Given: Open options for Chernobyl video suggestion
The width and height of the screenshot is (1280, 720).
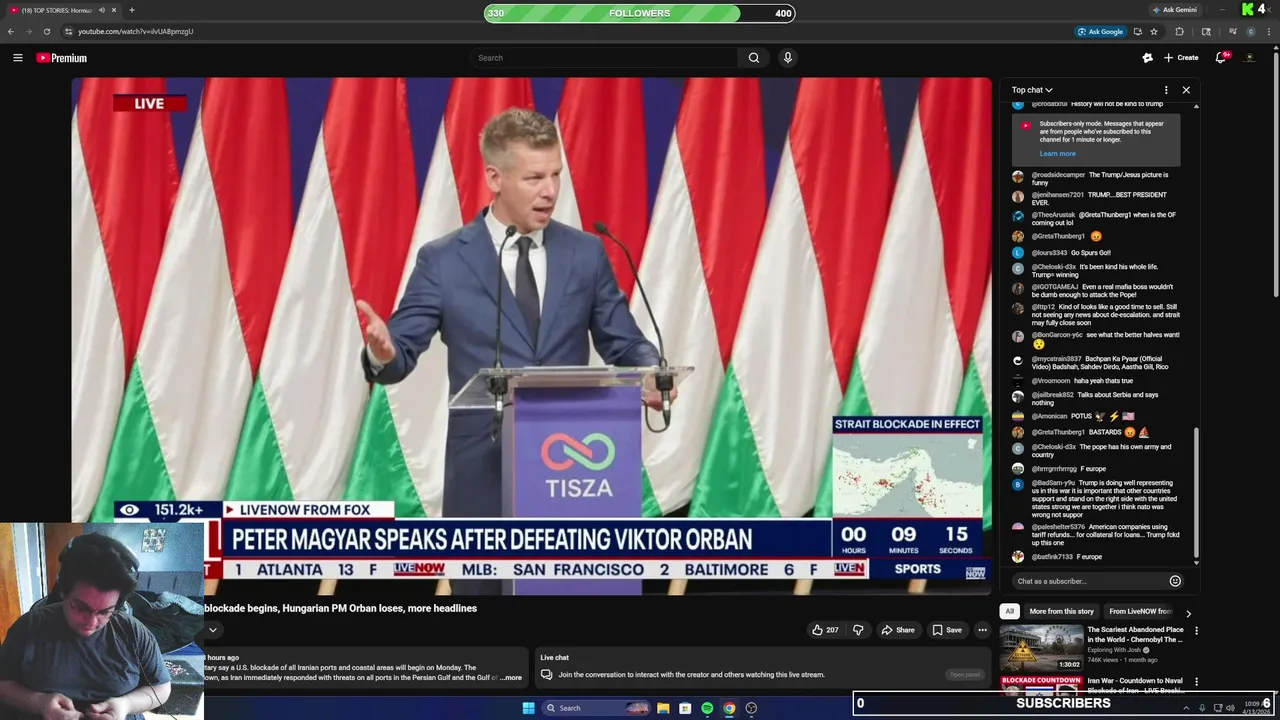Looking at the screenshot, I should coord(1196,631).
